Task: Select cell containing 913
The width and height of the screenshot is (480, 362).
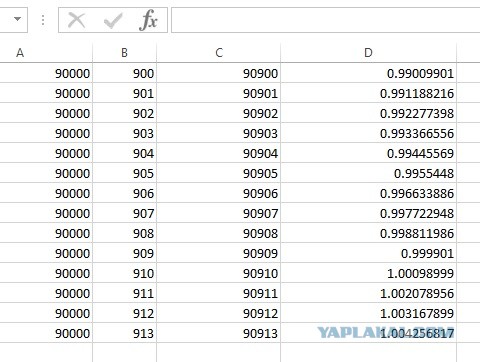Action: coord(124,333)
